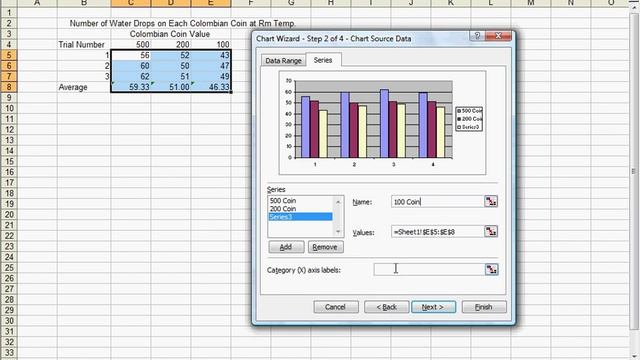Image resolution: width=640 pixels, height=360 pixels.
Task: Select row header 20
Action: coord(9,214)
